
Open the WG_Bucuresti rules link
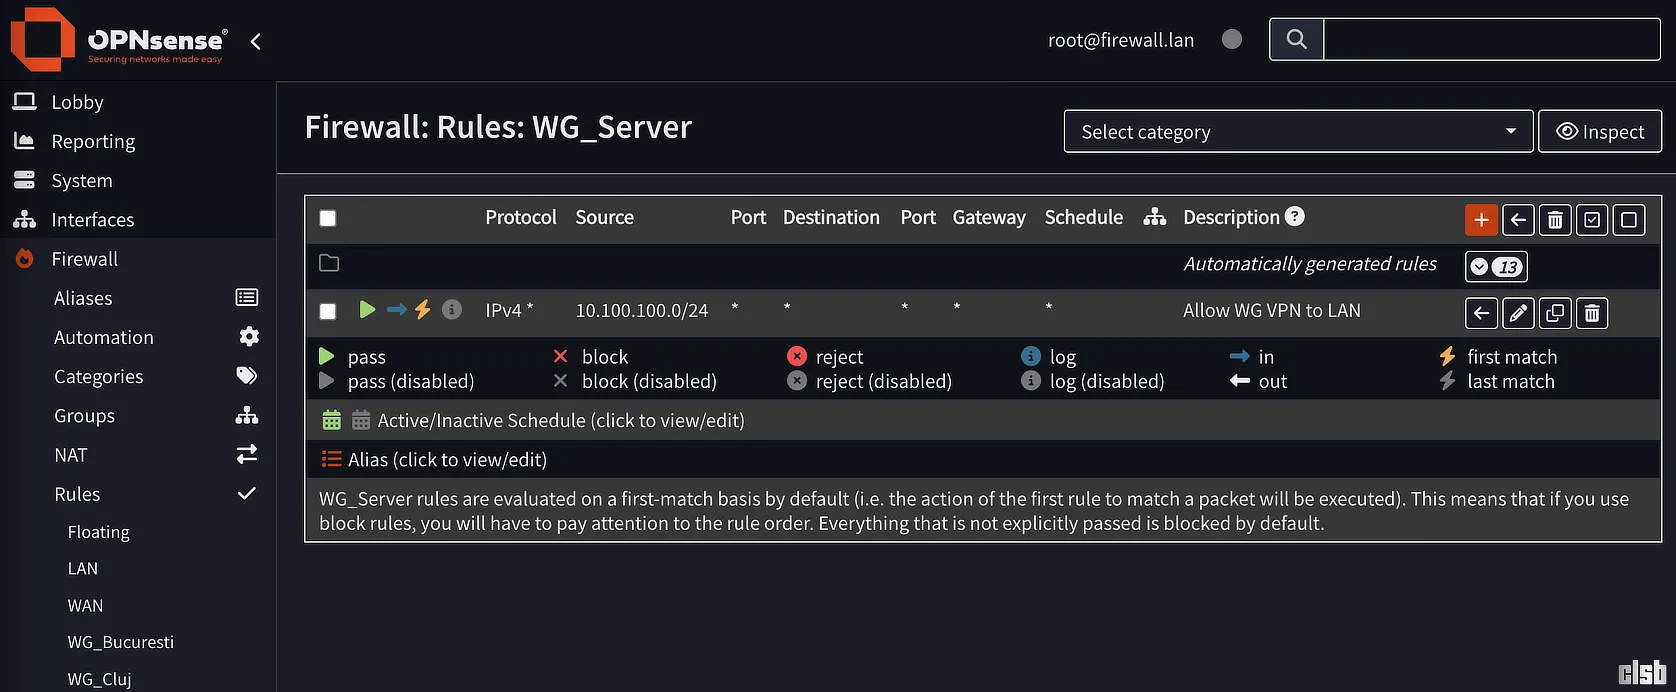[x=121, y=642]
